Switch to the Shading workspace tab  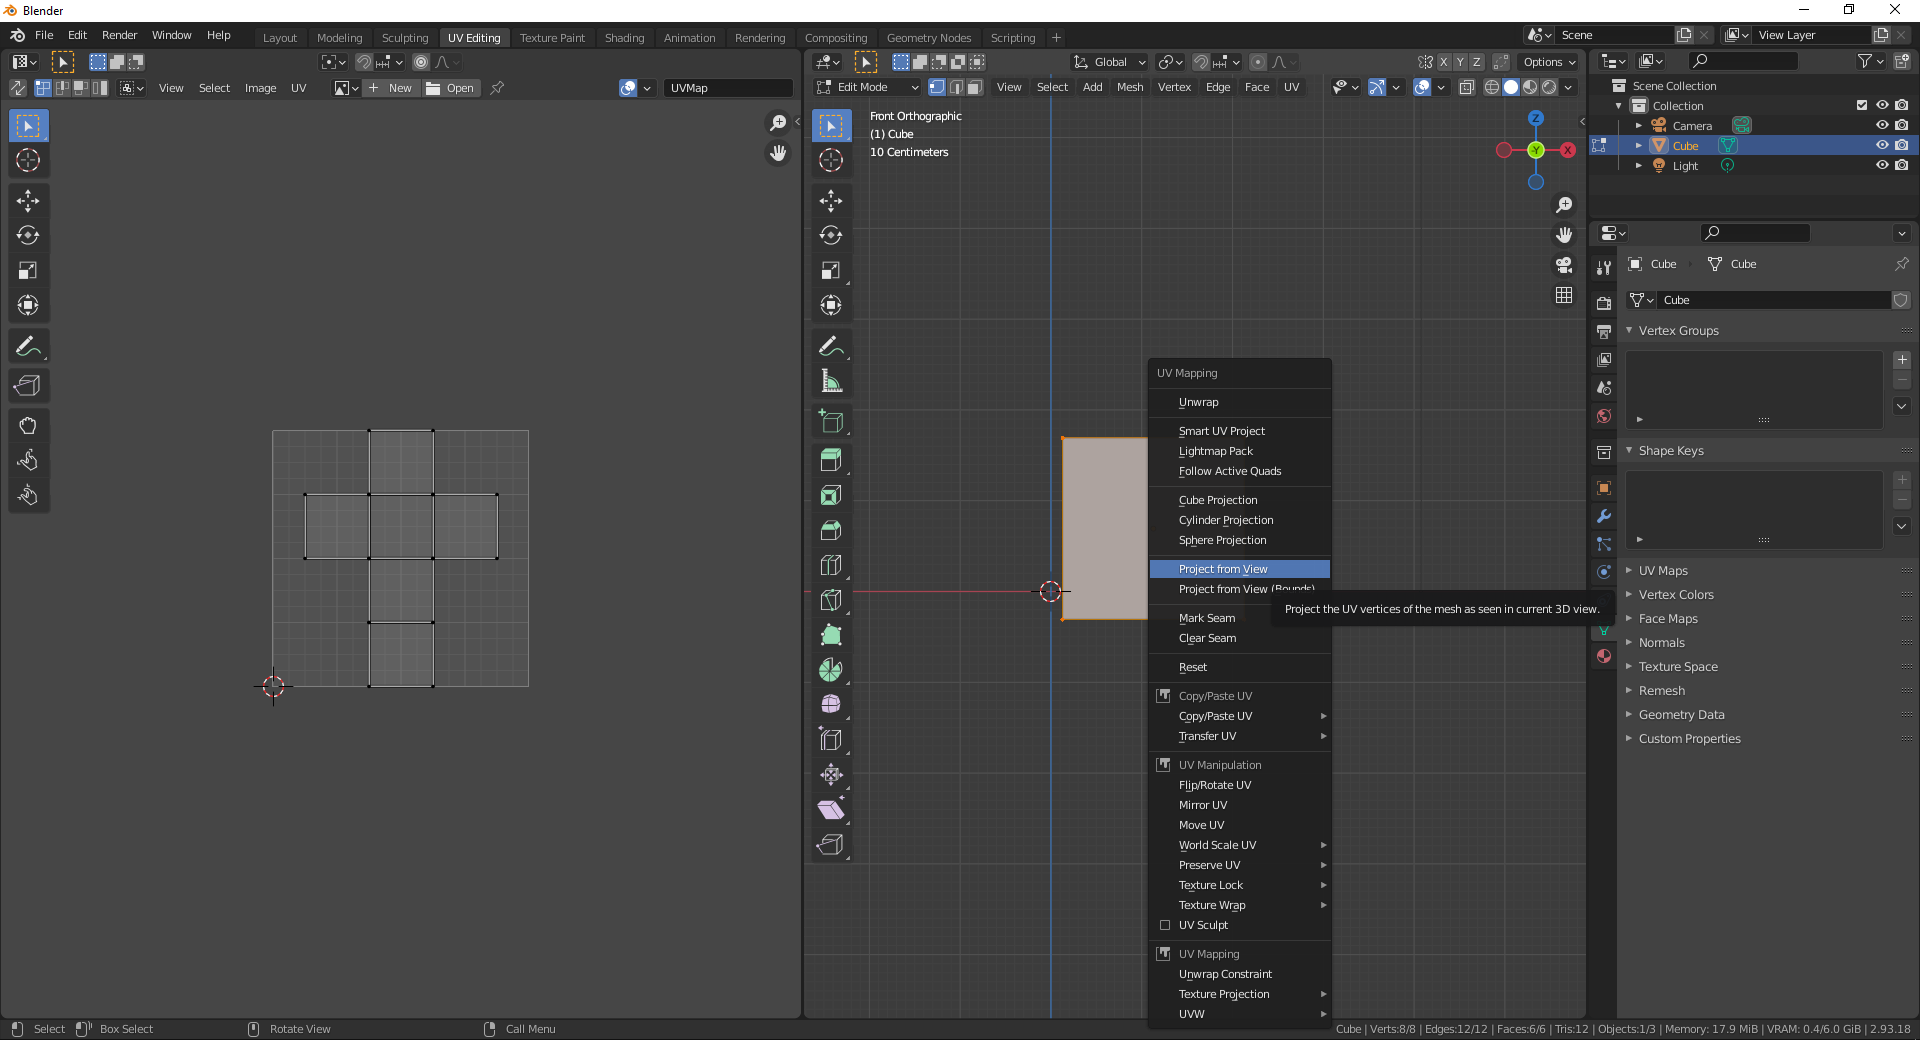(624, 38)
